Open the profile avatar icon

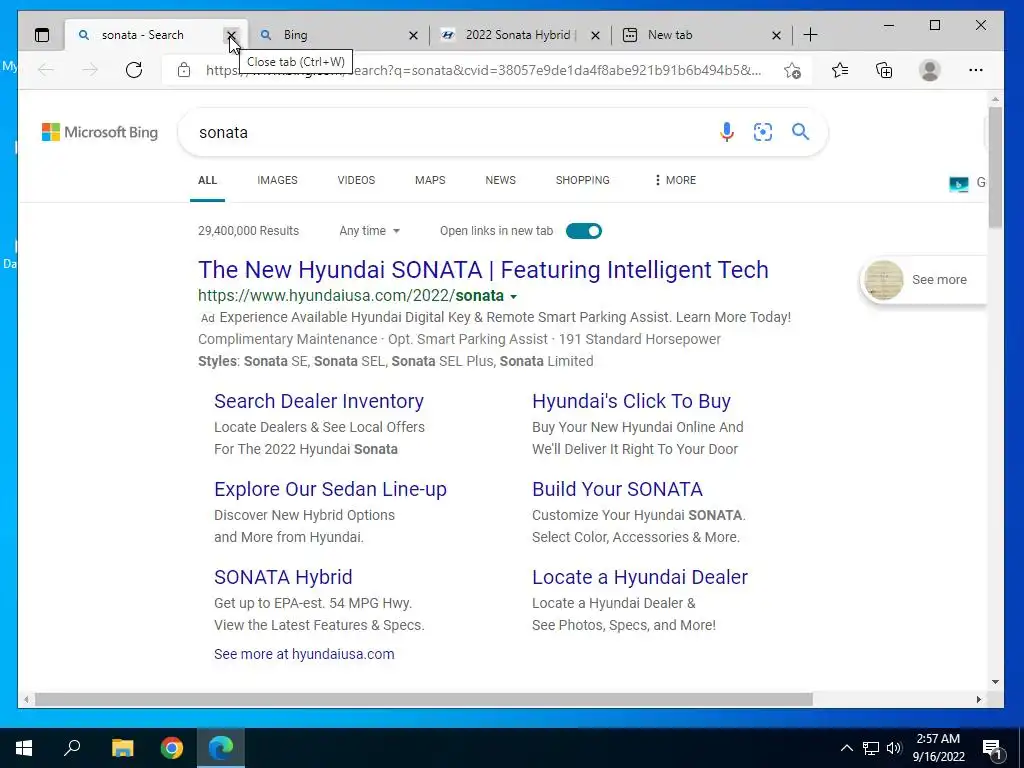929,70
